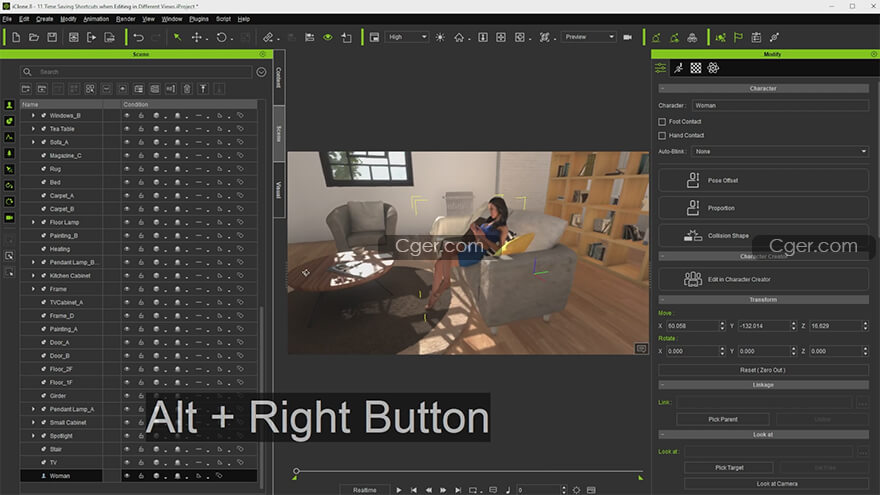The image size is (880, 495).
Task: Toggle visibility eye for Windows_B
Action: coord(127,116)
